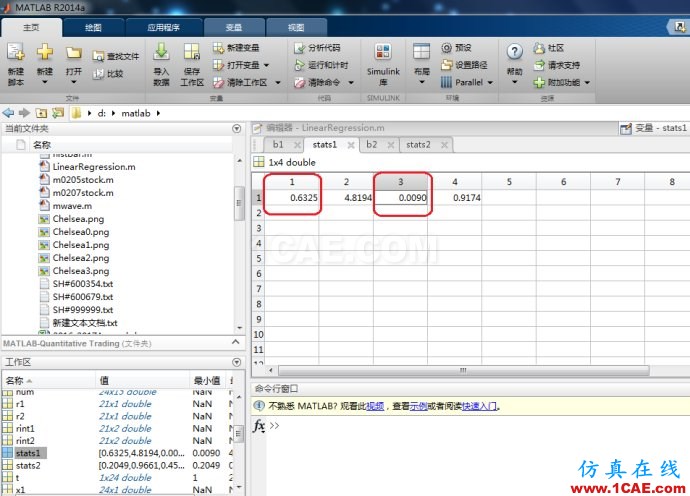Select LinearRegression.m in the file list
The width and height of the screenshot is (690, 496).
pos(94,167)
